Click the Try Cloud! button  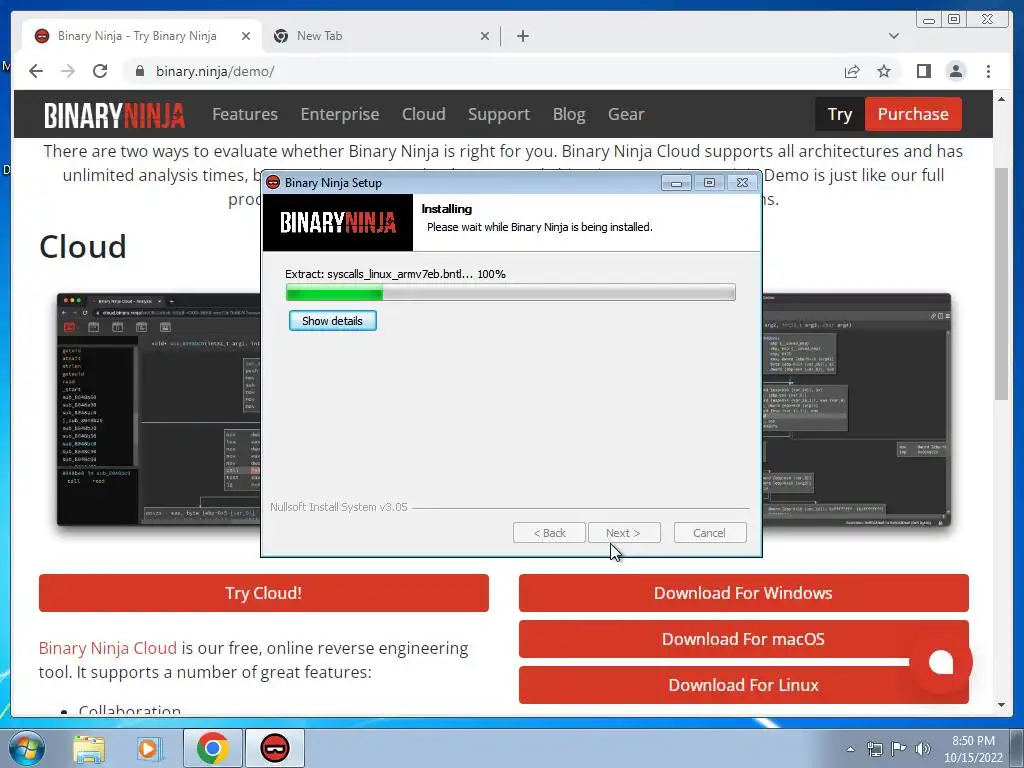[x=264, y=593]
